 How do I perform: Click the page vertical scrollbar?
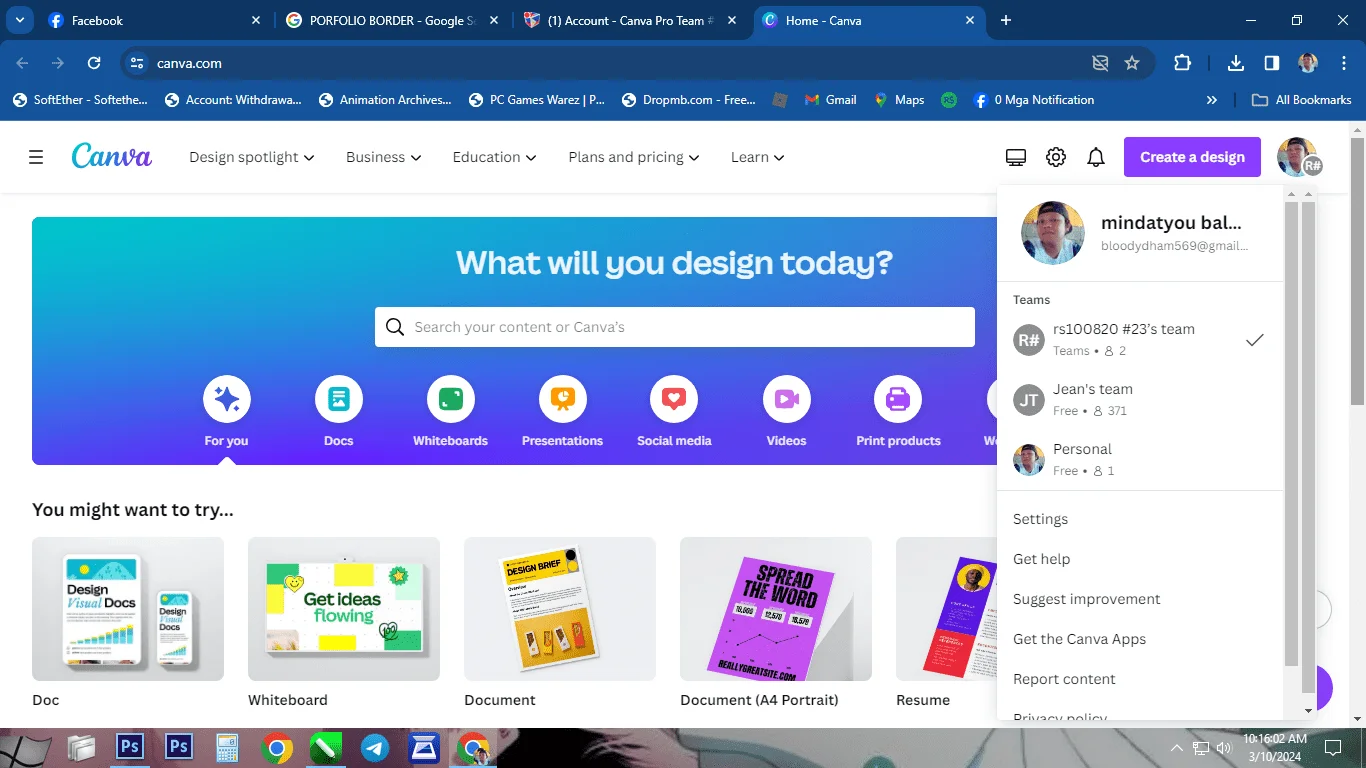[1357, 270]
